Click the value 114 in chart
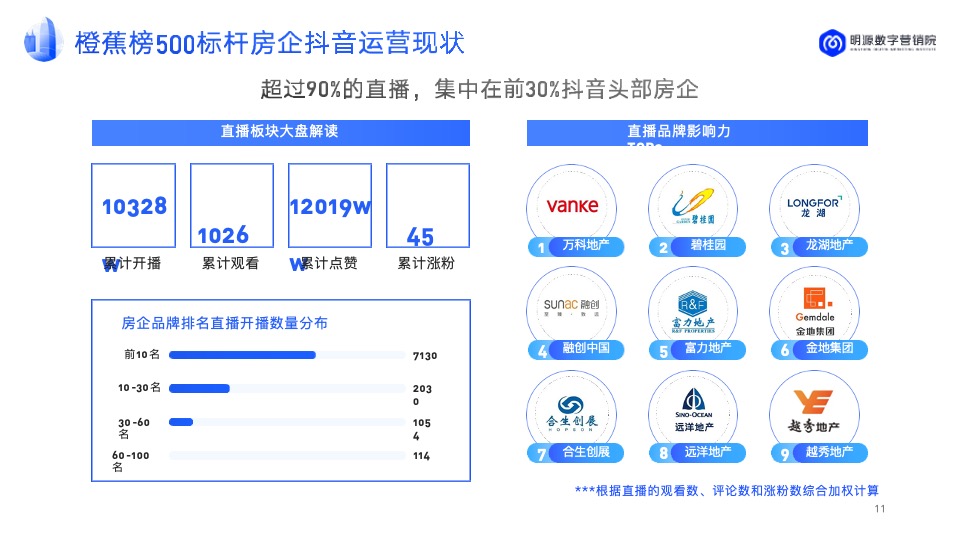 click(421, 456)
